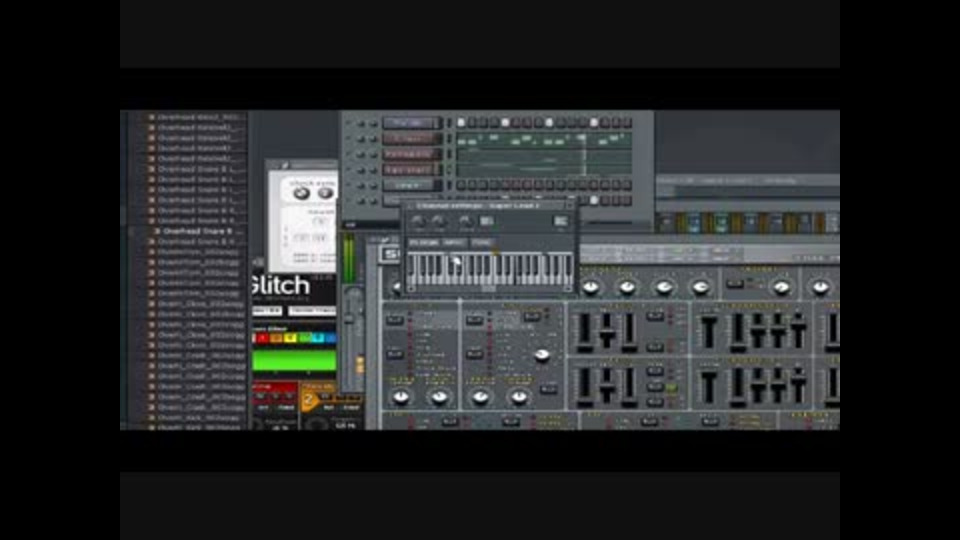Switch to PLUGIN tab in Channel settings
Screen dimensions: 960x540
(424, 242)
